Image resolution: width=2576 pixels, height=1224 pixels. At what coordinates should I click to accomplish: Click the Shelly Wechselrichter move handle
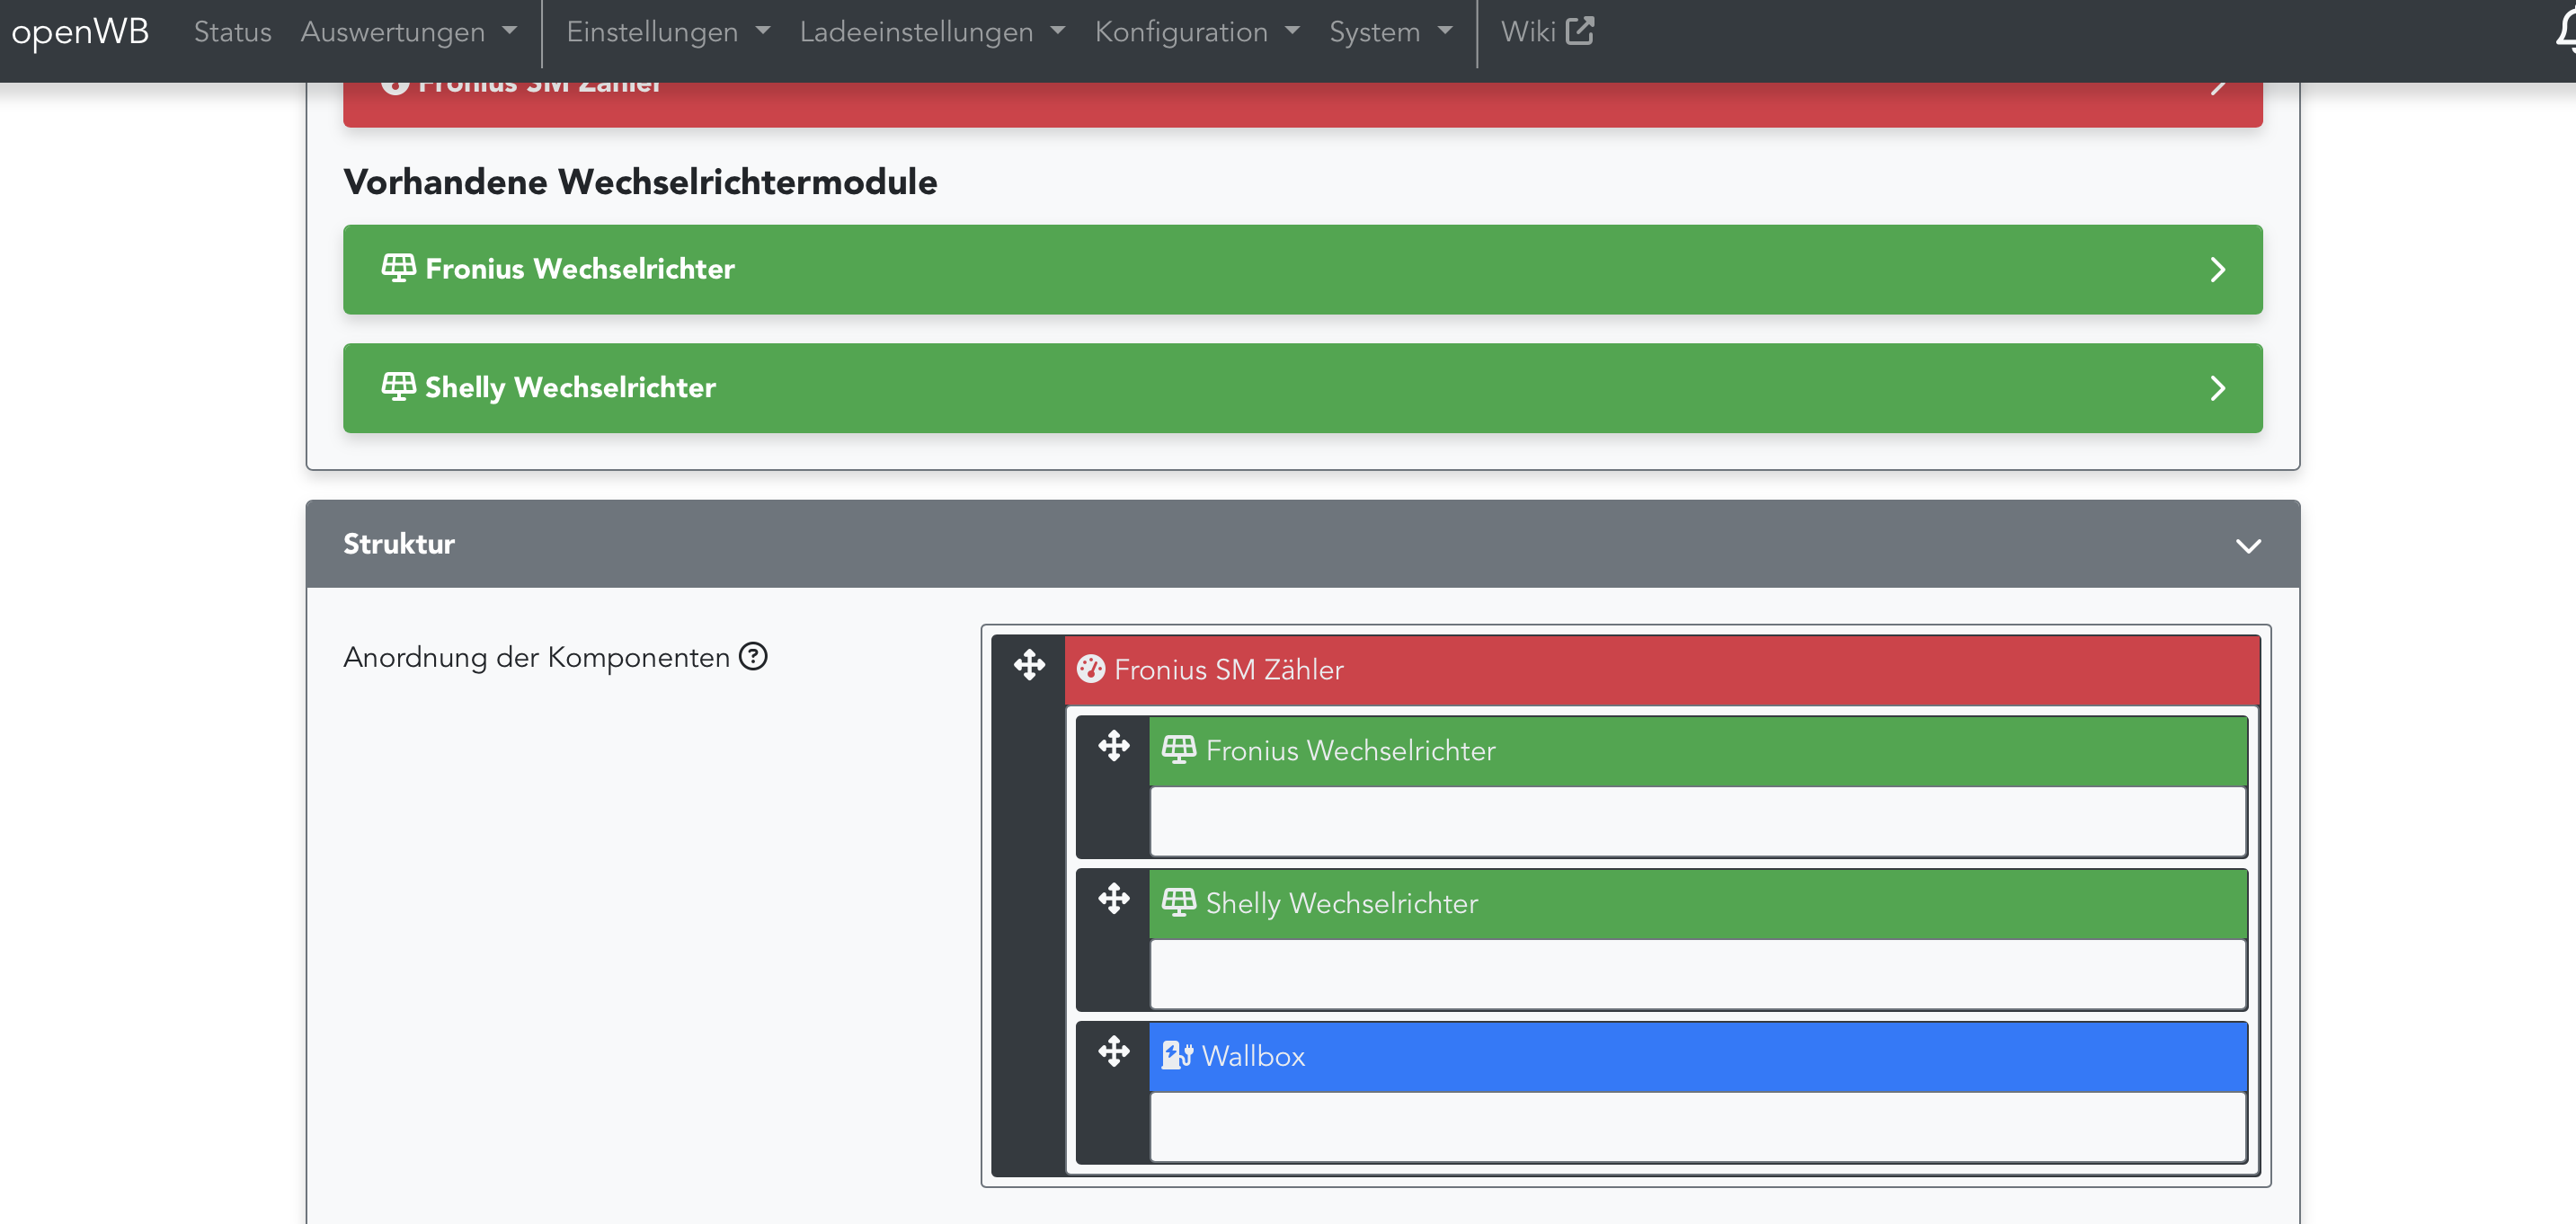coord(1113,899)
